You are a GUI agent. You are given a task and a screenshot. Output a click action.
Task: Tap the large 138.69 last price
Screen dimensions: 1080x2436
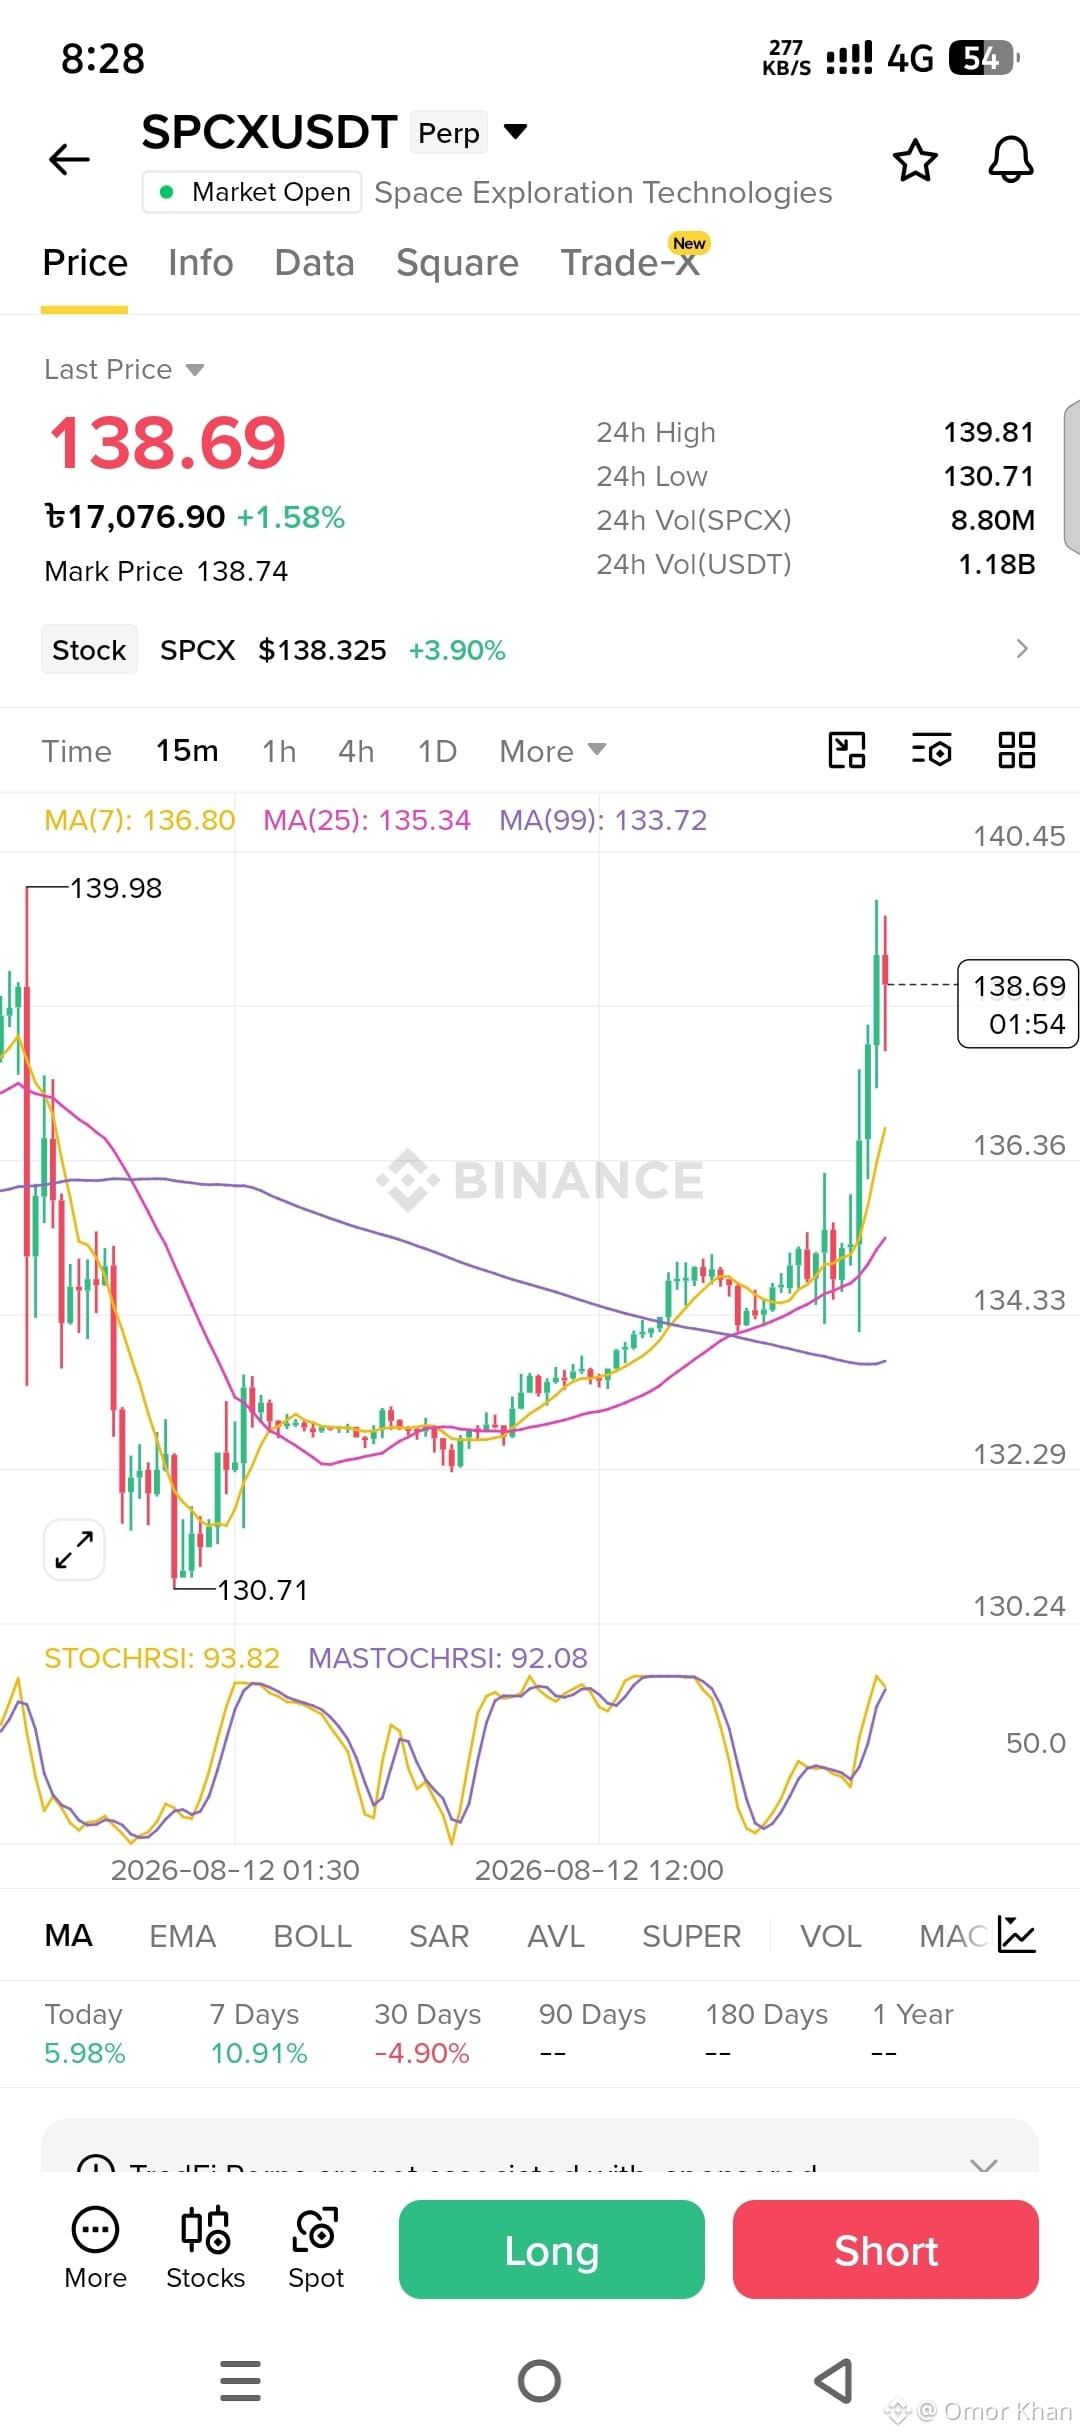point(168,442)
